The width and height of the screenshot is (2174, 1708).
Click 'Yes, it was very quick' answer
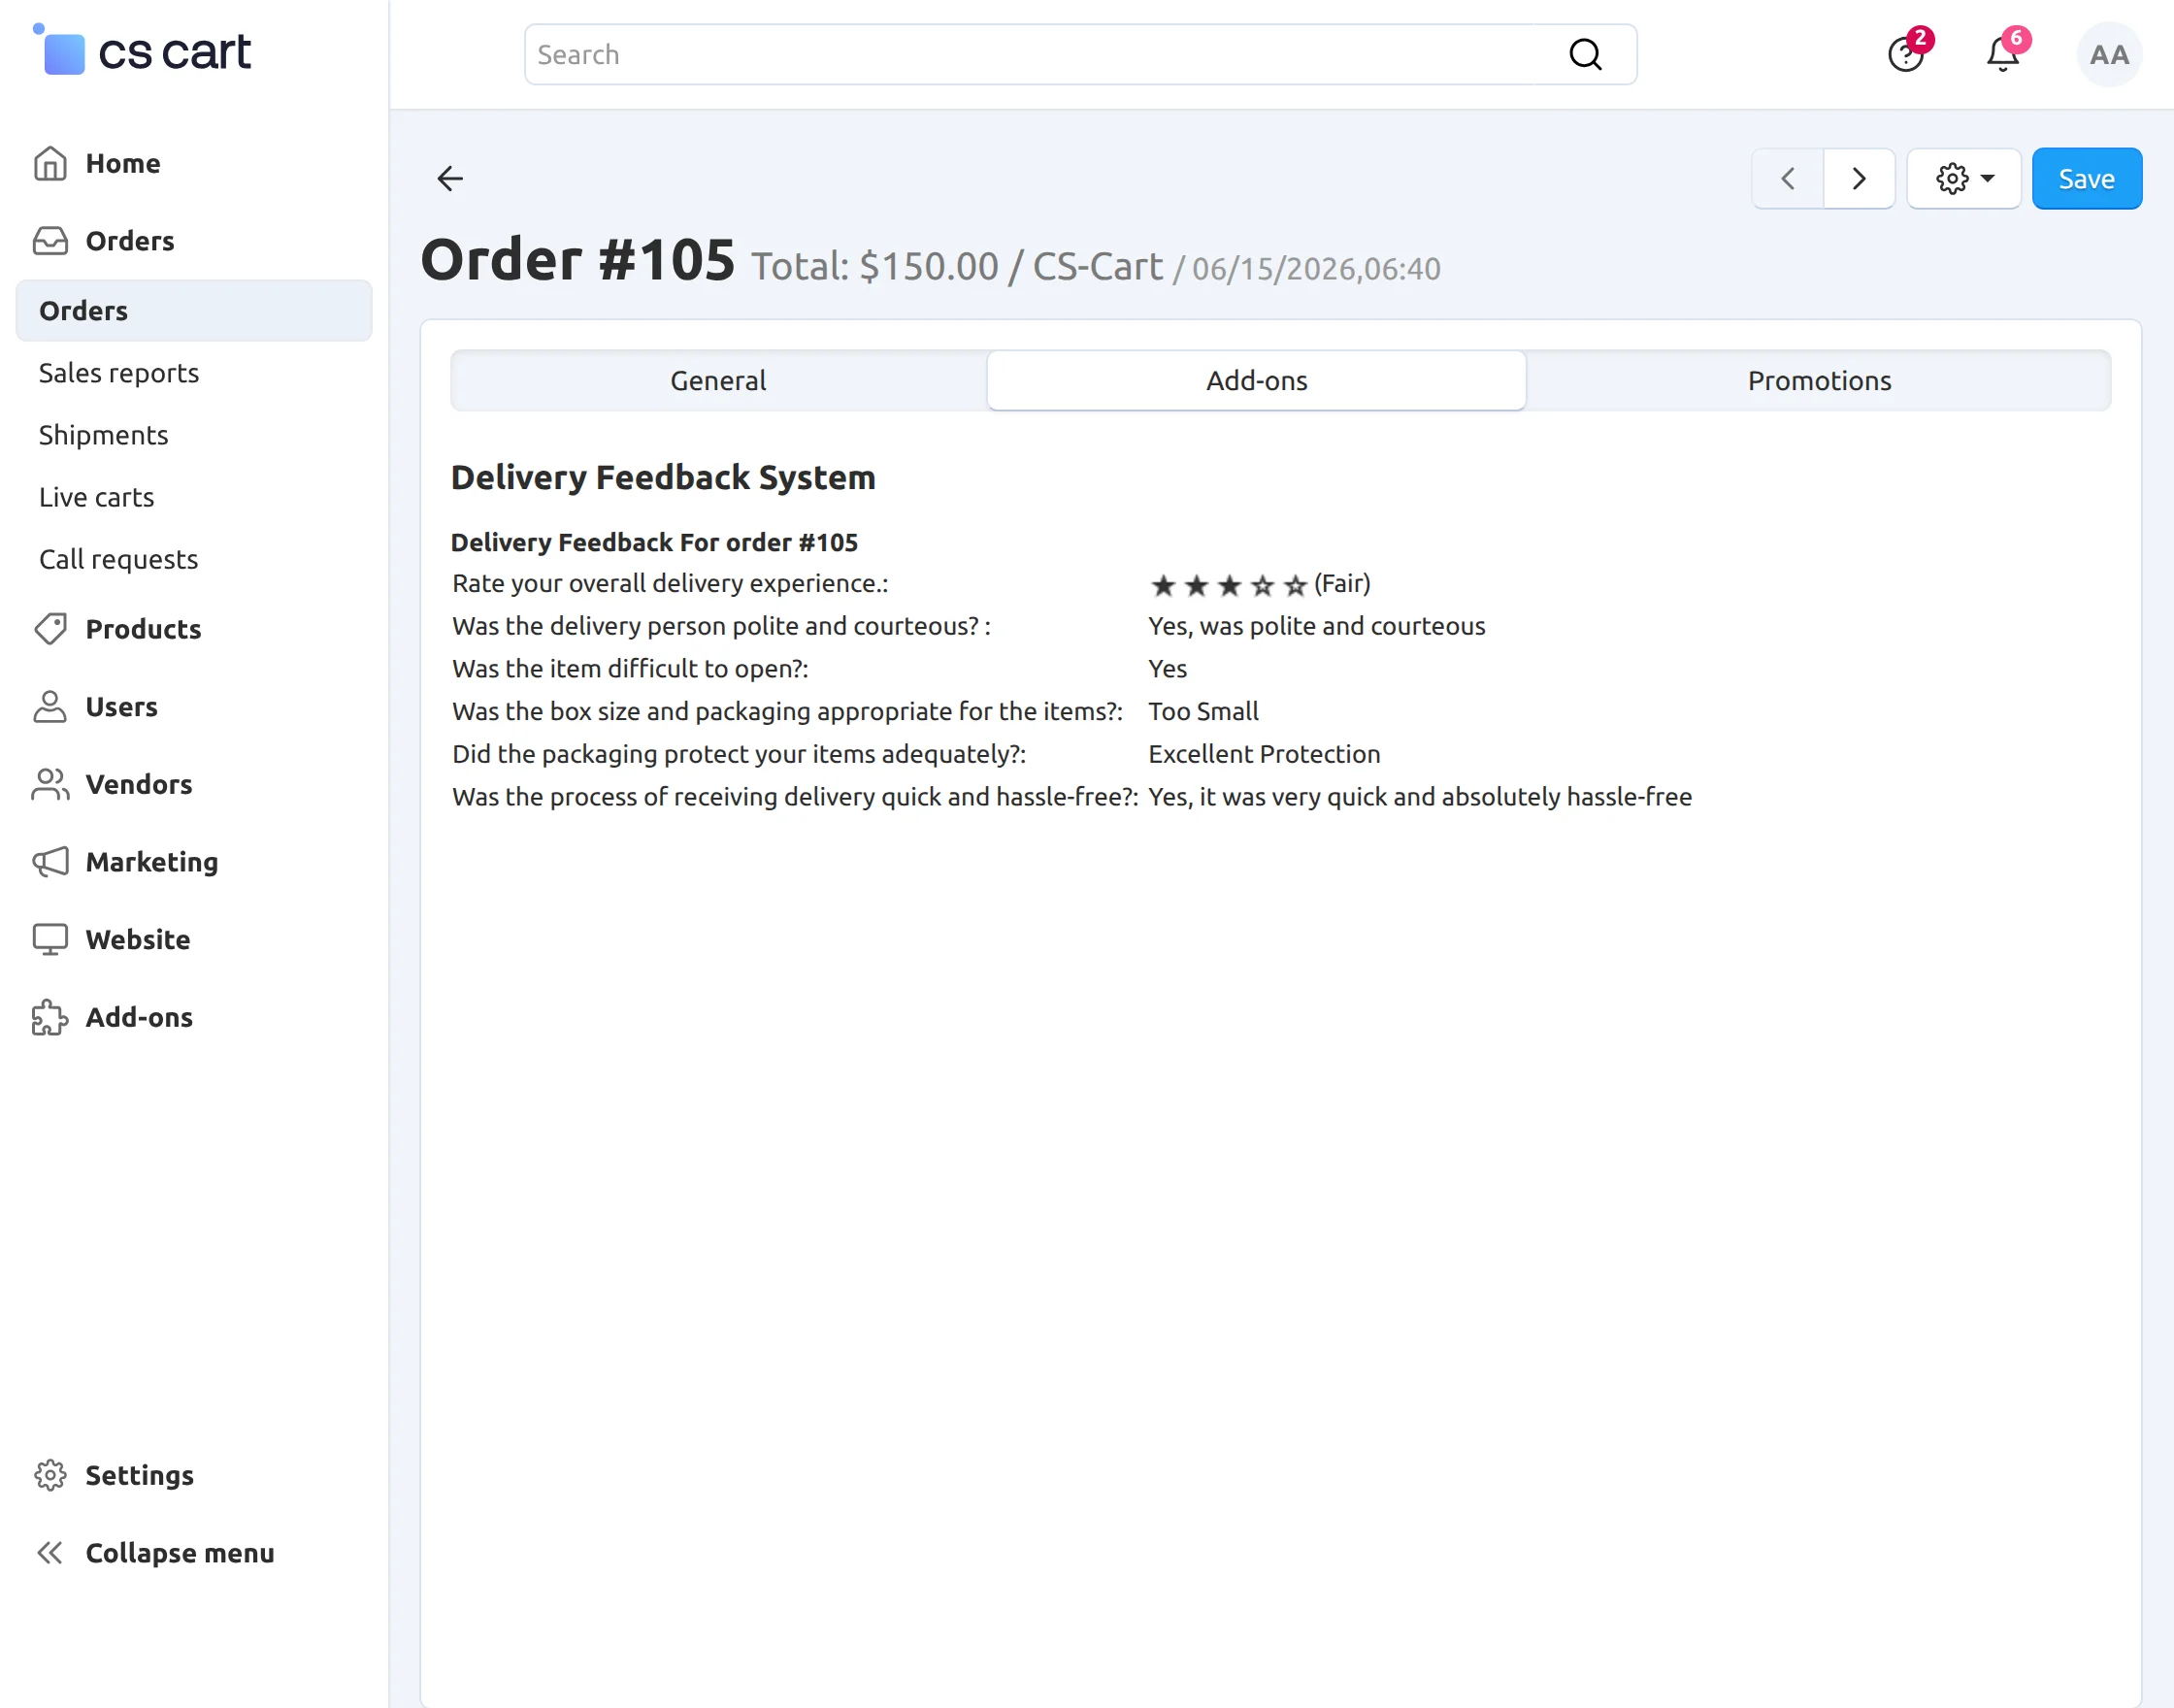point(1420,798)
